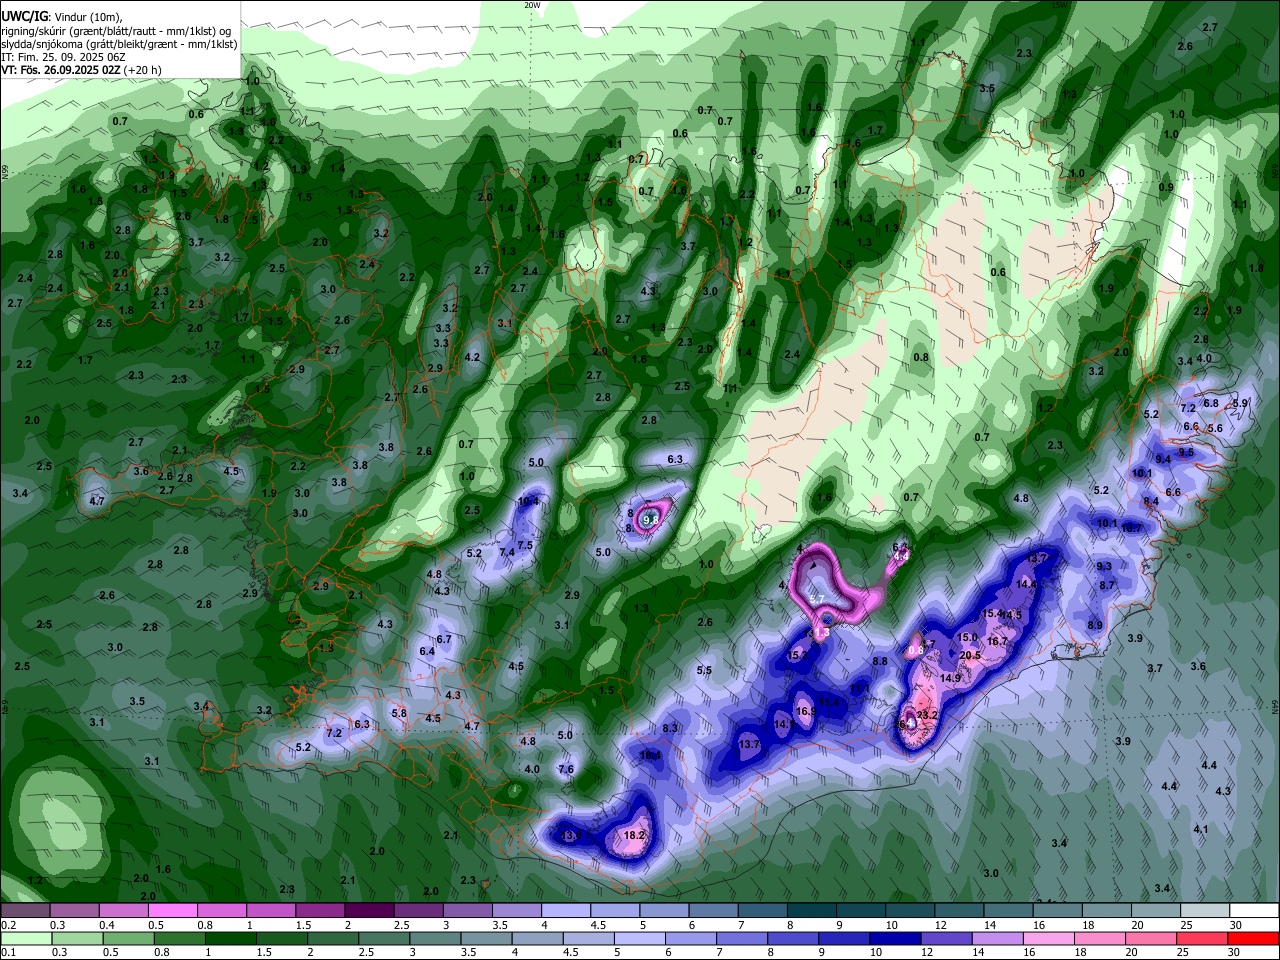Click the '8.9' precipitation value on the map
Viewport: 1280px width, 960px height.
(1095, 625)
